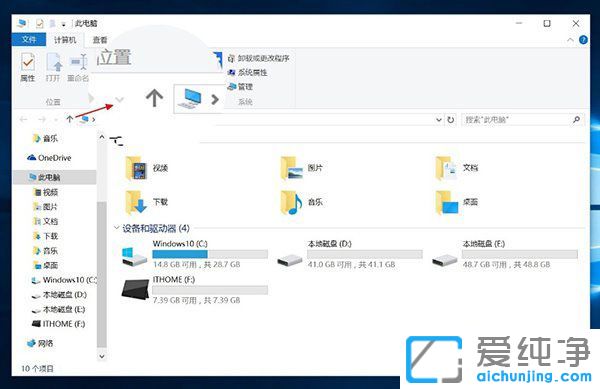Viewport: 600px width, 389px height.
Task: Select OneDrive in the navigation pane
Action: coord(49,158)
